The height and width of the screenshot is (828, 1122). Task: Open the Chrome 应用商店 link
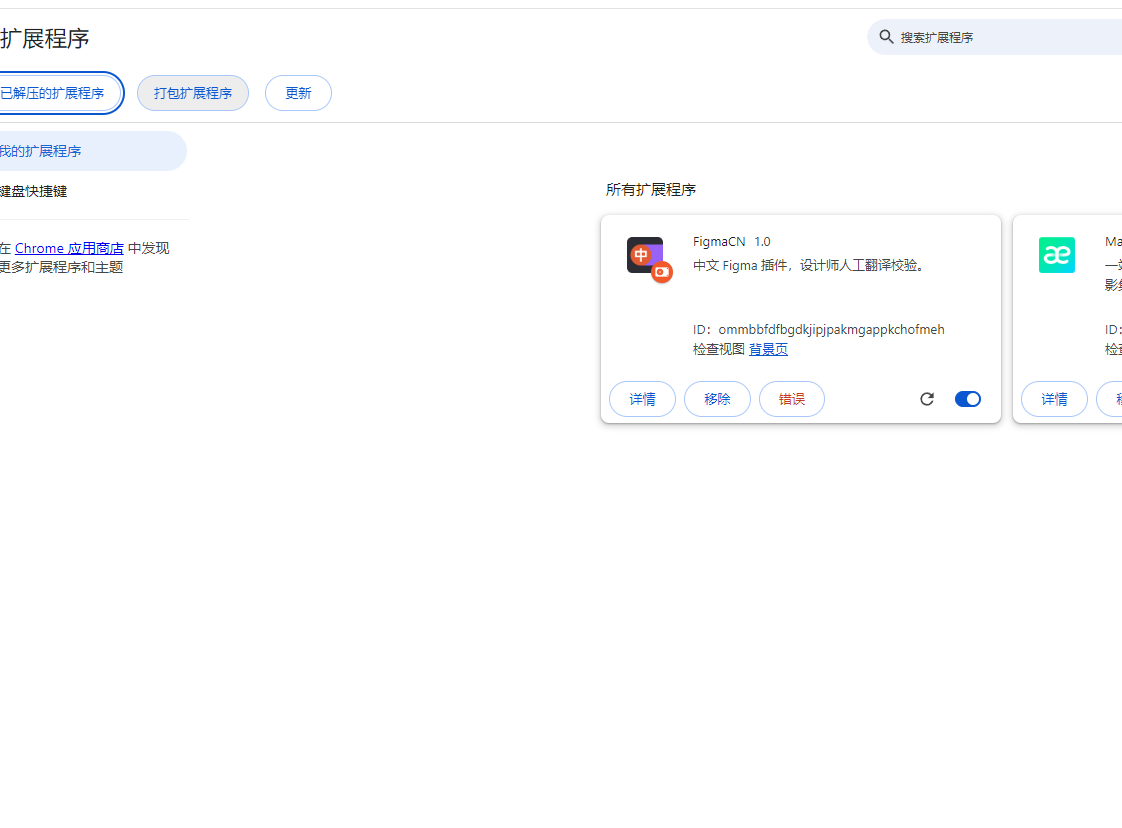[69, 248]
